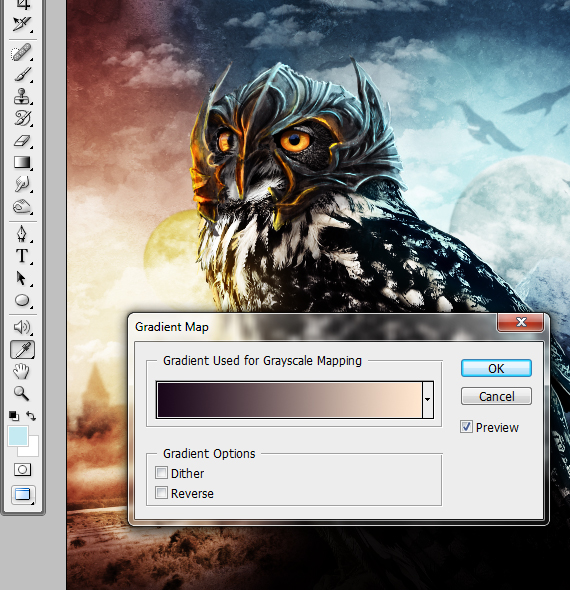Image resolution: width=570 pixels, height=590 pixels.
Task: Select the History Brush tool
Action: coord(22,118)
